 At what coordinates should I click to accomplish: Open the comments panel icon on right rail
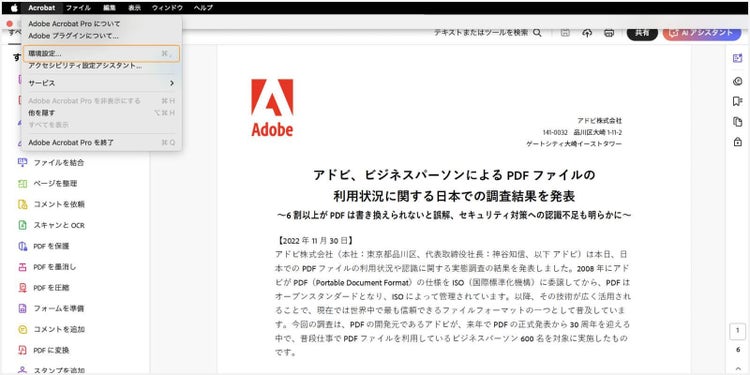click(x=737, y=81)
